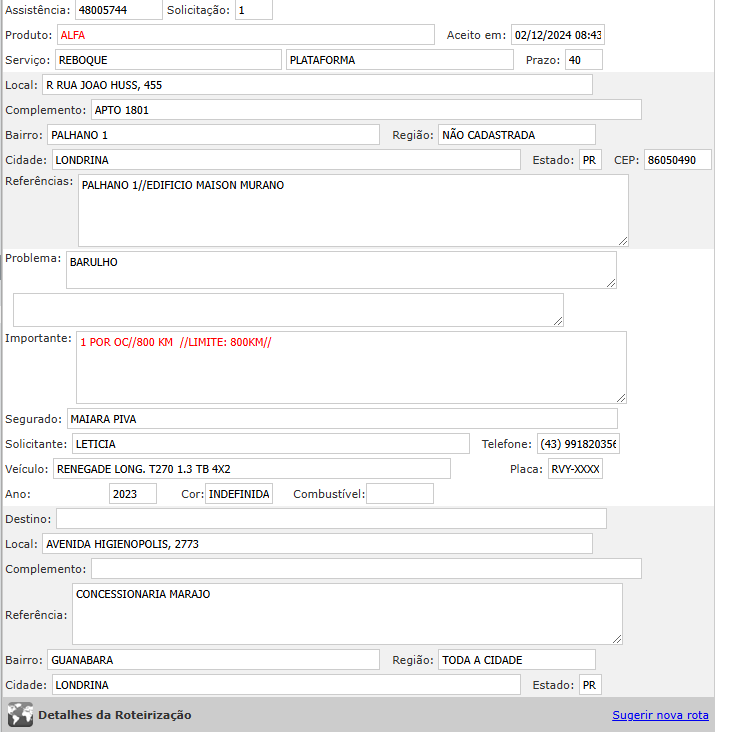Click the Local field with R RUA JOAO HUSS
Viewport: 734px width, 732px height.
[x=317, y=85]
